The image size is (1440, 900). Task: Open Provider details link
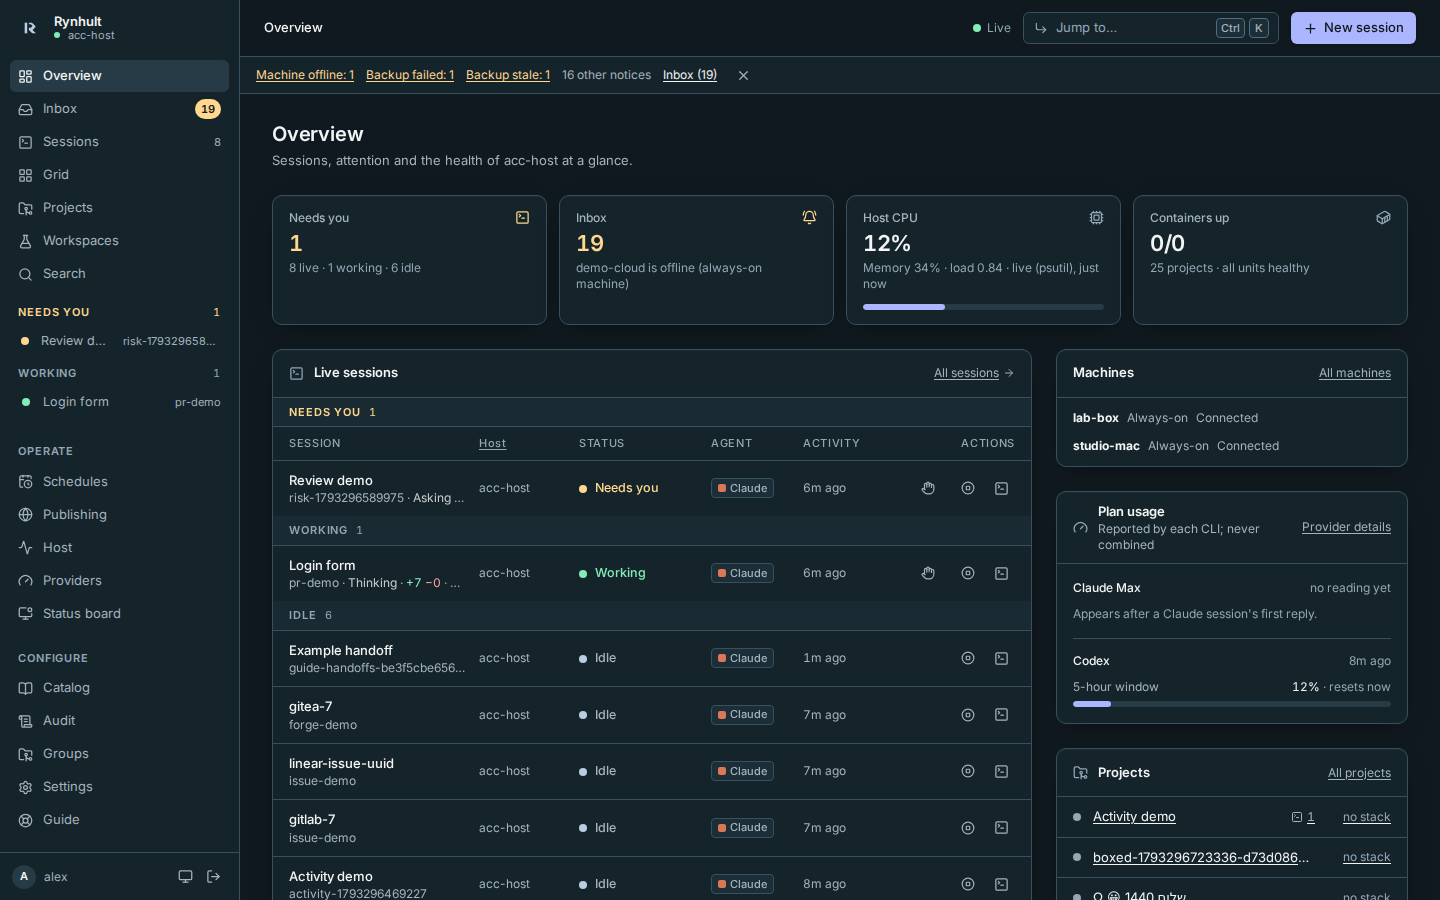1346,527
